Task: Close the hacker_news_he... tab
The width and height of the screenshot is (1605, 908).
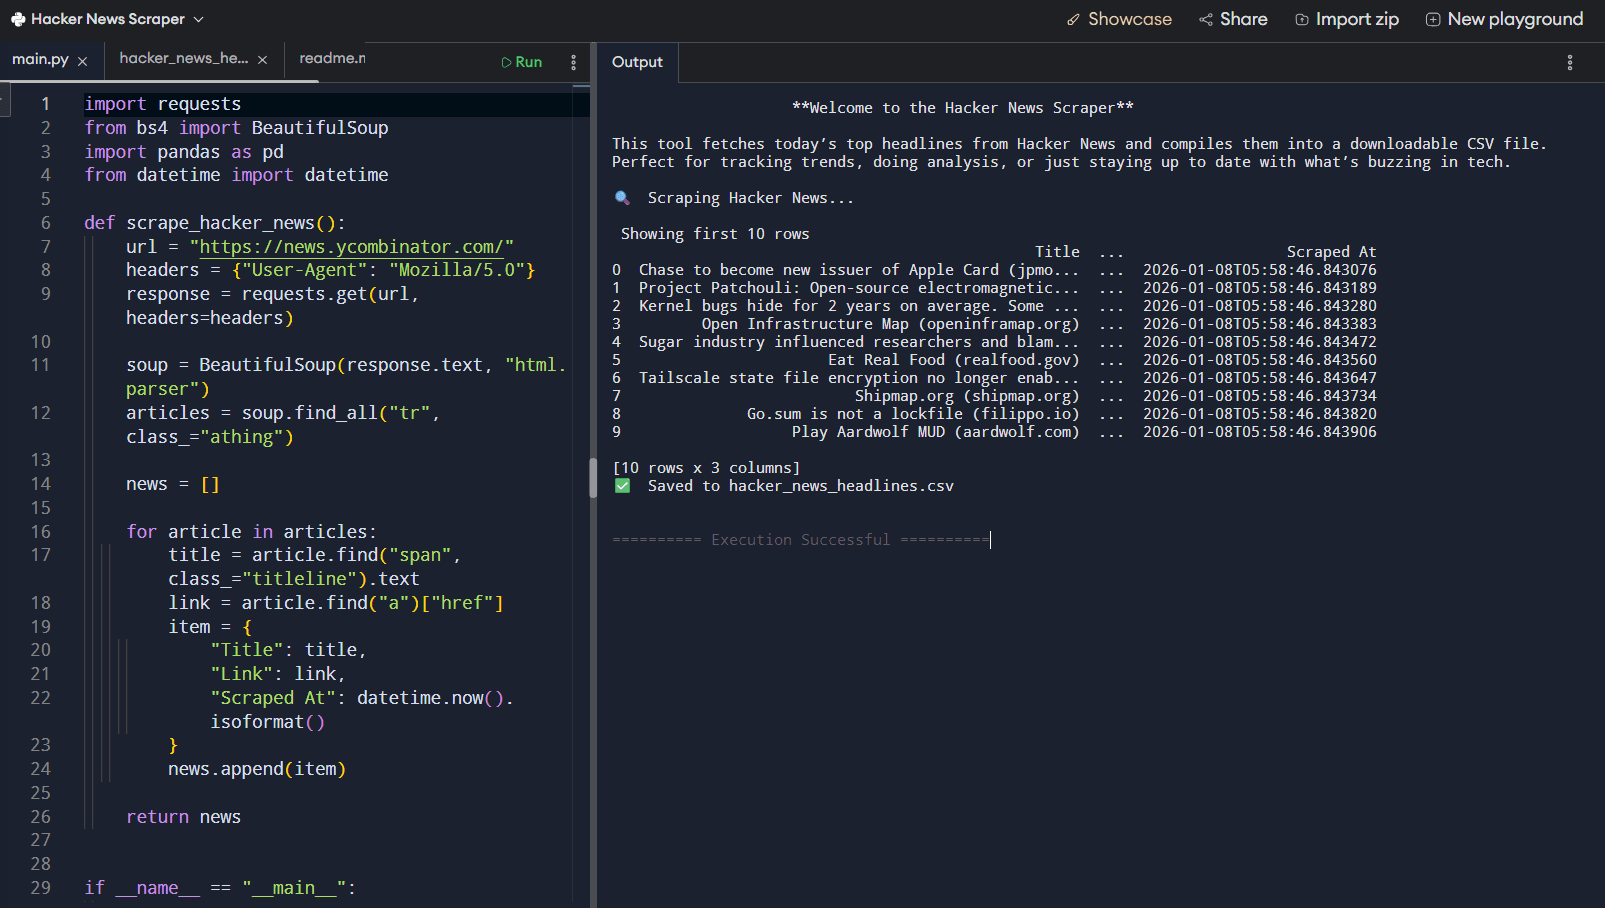Action: click(262, 60)
